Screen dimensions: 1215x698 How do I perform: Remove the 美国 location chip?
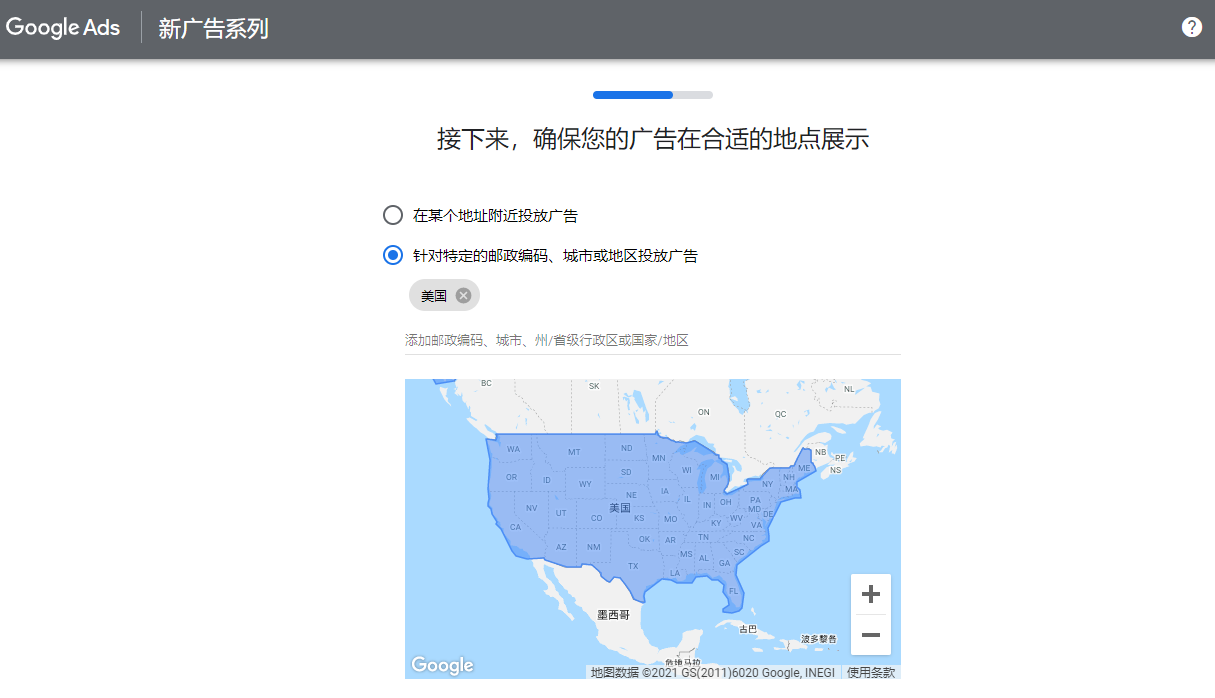point(463,295)
